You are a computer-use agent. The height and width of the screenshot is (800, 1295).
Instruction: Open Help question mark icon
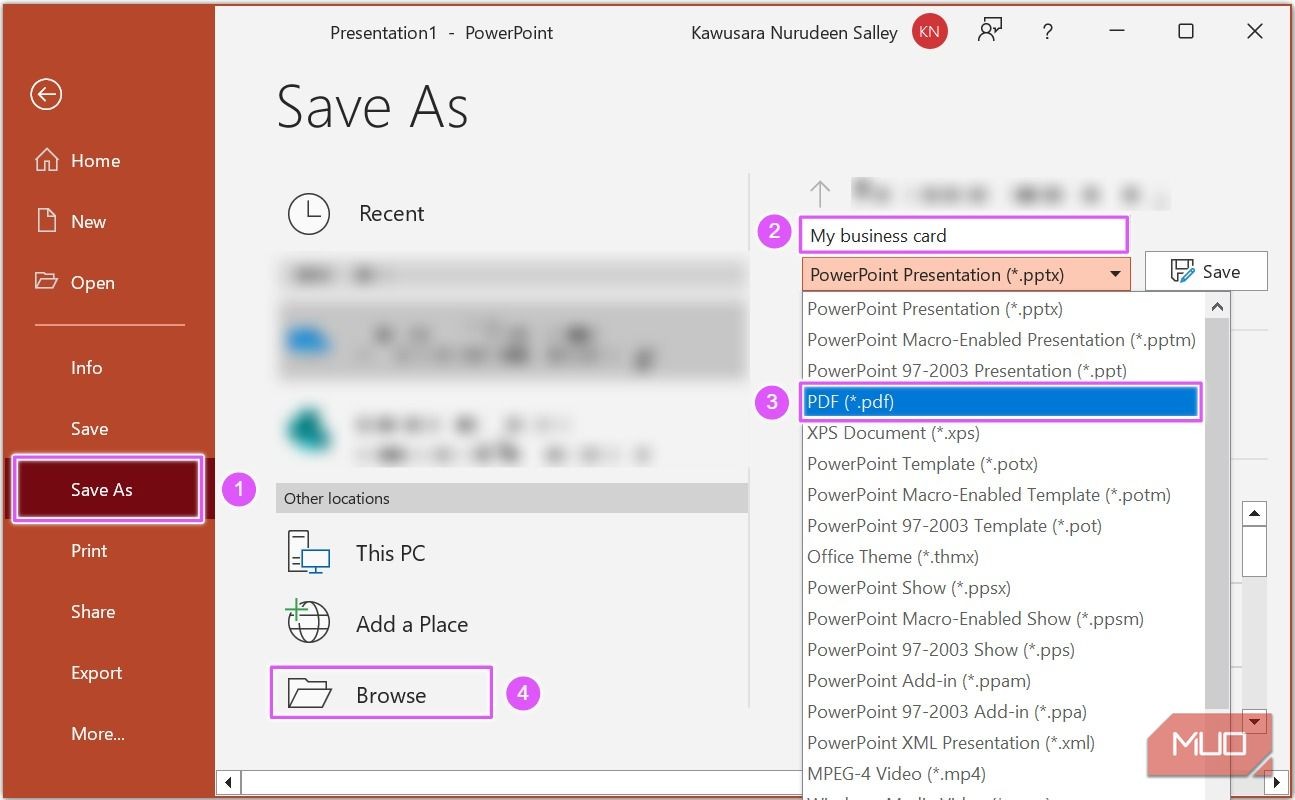tap(1047, 32)
